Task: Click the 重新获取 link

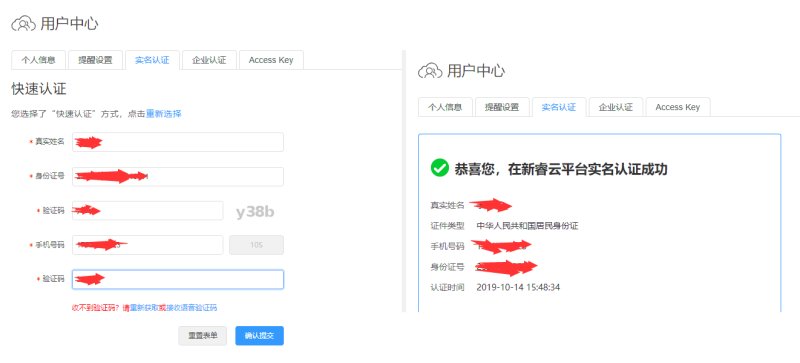Action: click(144, 307)
